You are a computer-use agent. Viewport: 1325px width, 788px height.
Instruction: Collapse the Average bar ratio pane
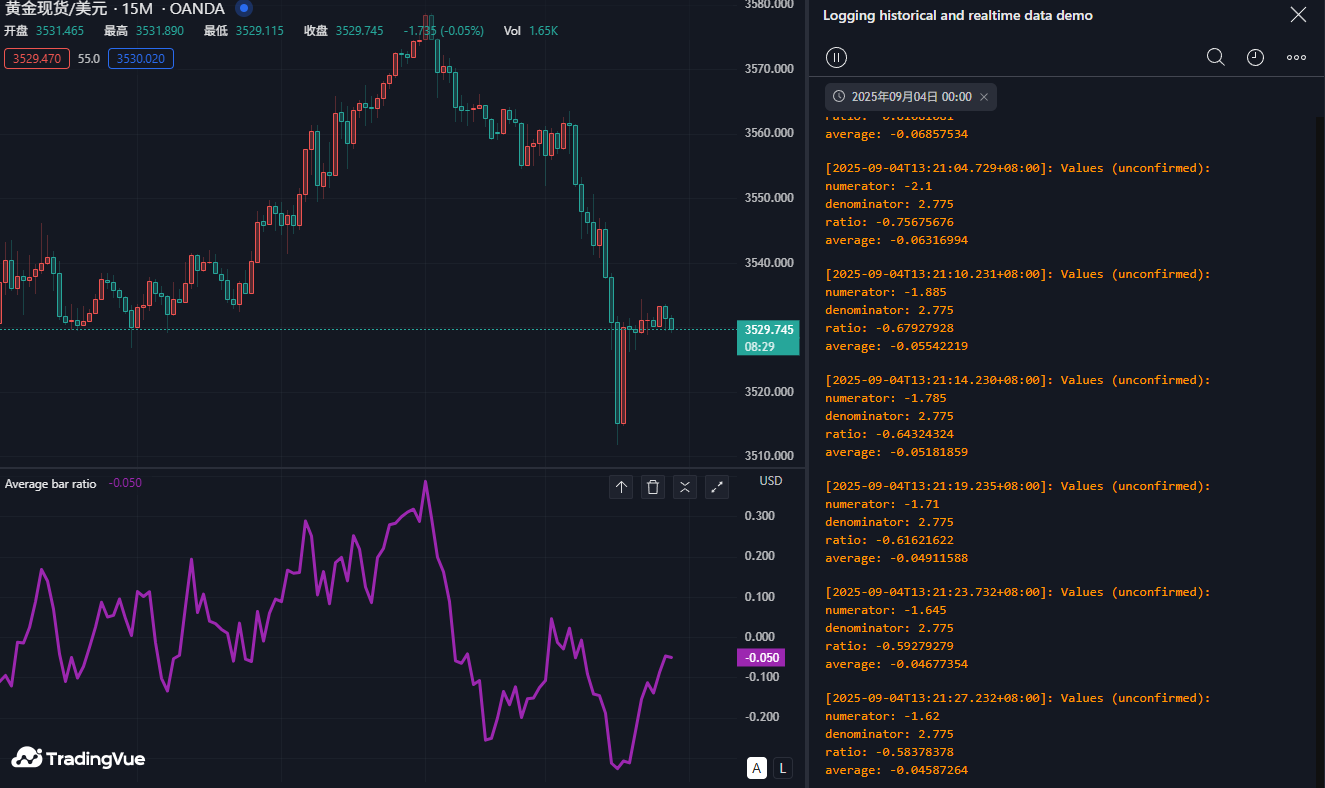[685, 487]
